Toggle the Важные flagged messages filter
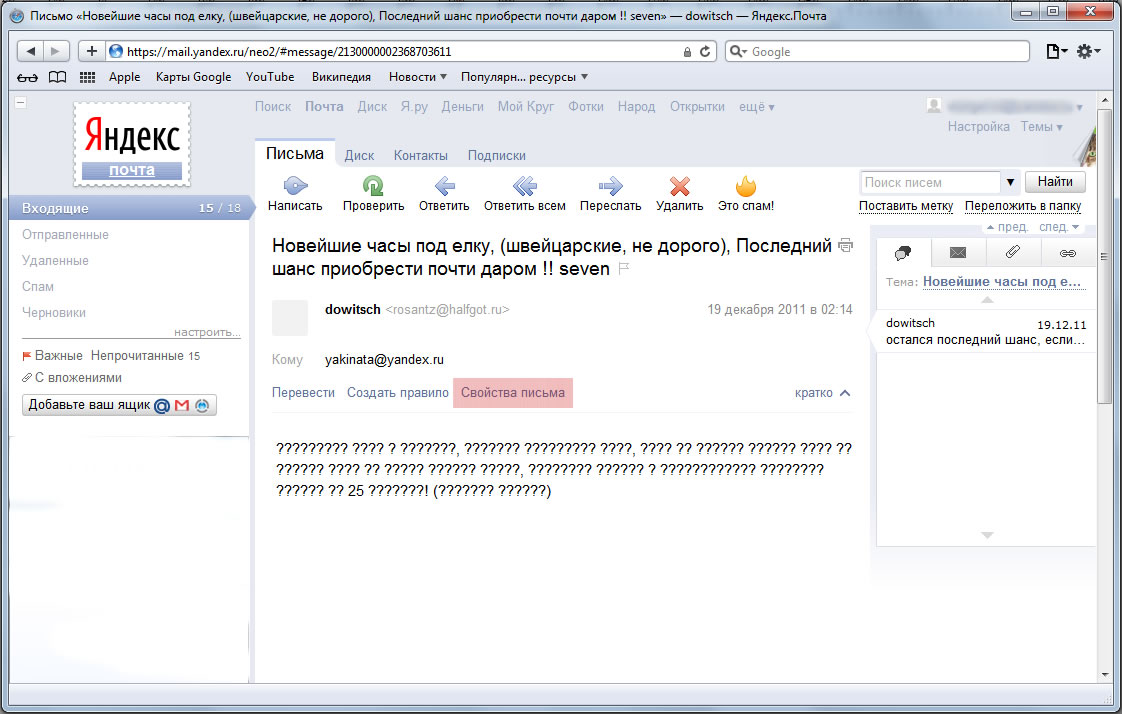 [x=52, y=356]
